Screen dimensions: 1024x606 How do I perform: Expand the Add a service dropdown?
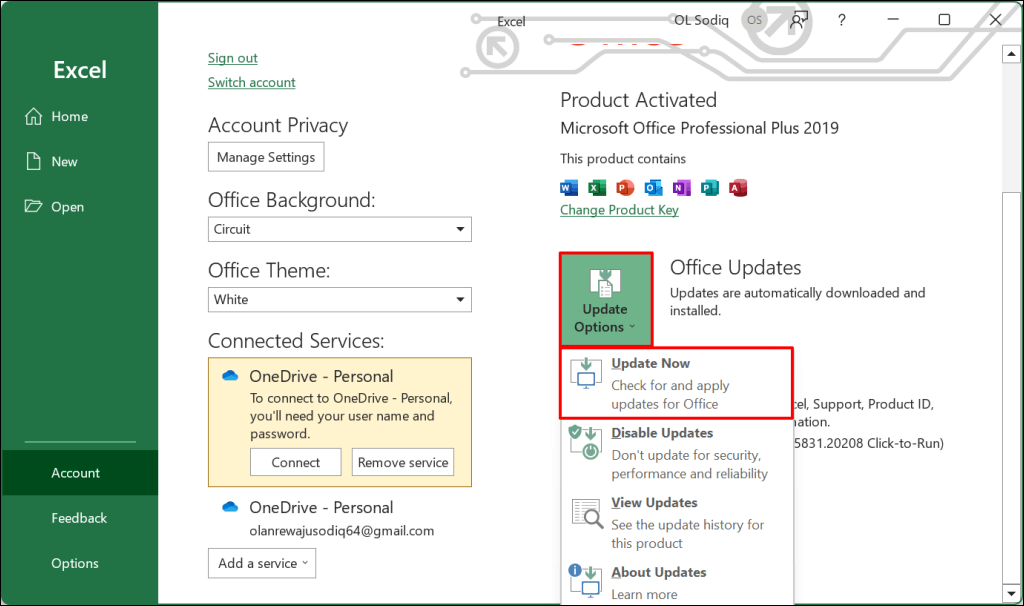point(262,563)
